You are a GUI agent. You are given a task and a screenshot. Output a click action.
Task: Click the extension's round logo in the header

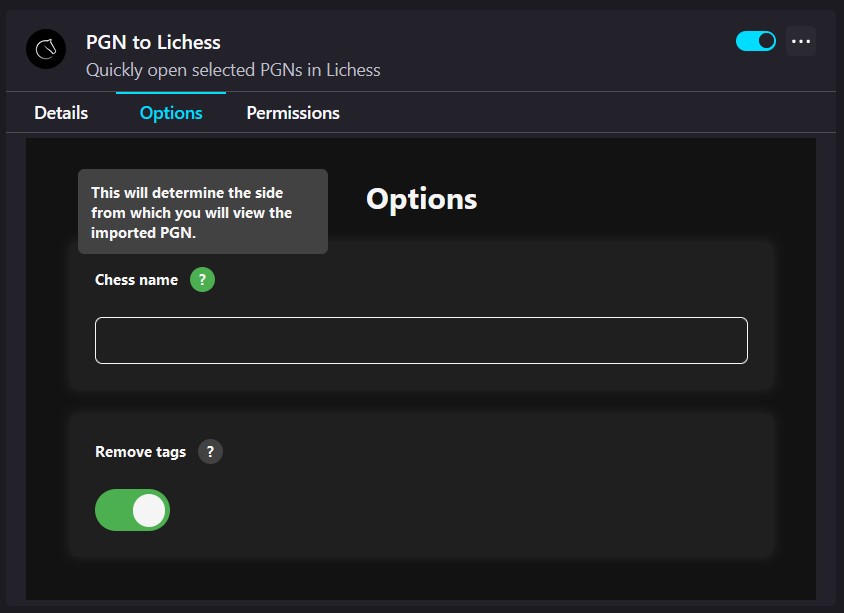pos(44,49)
